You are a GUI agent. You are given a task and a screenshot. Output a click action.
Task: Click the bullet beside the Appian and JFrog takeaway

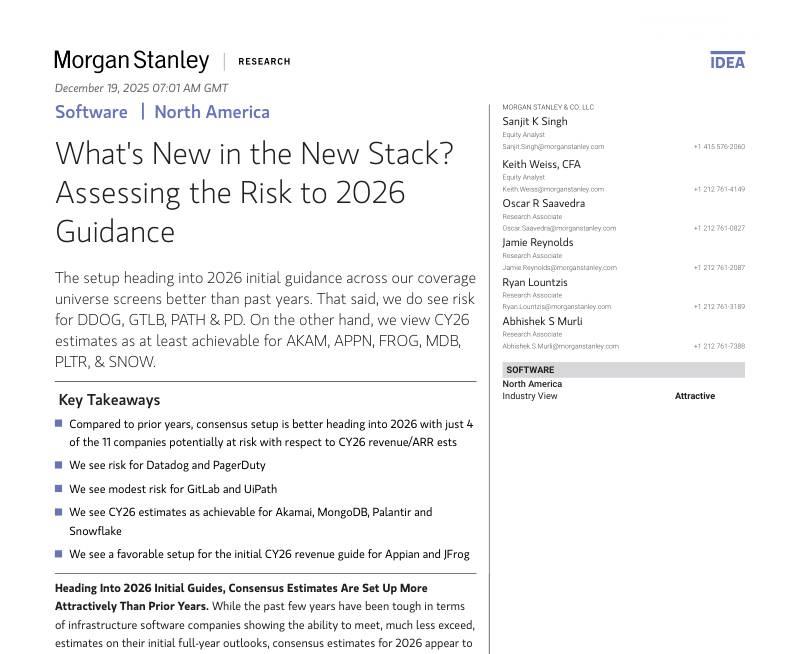59,553
